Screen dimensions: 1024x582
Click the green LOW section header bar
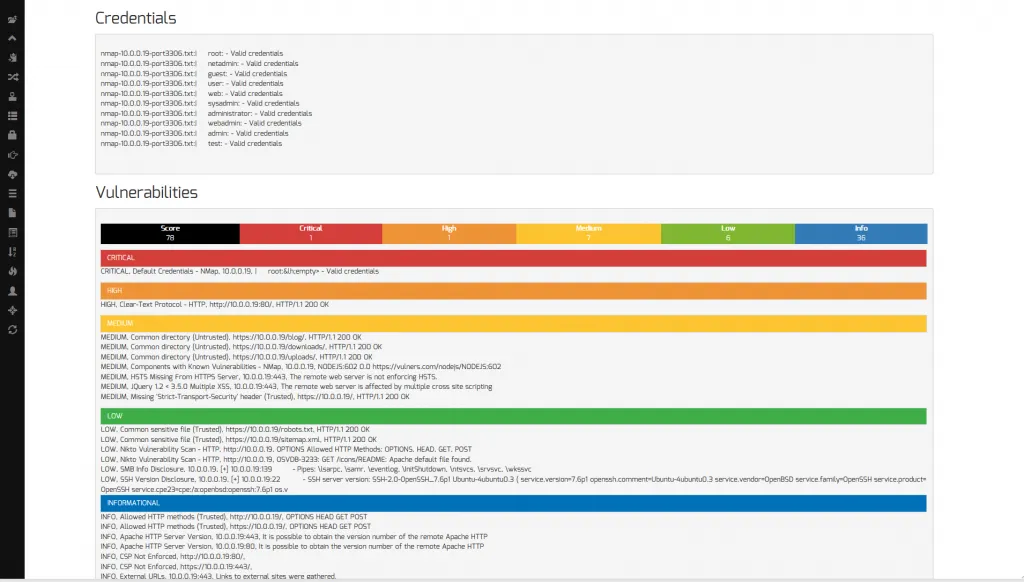tap(513, 416)
